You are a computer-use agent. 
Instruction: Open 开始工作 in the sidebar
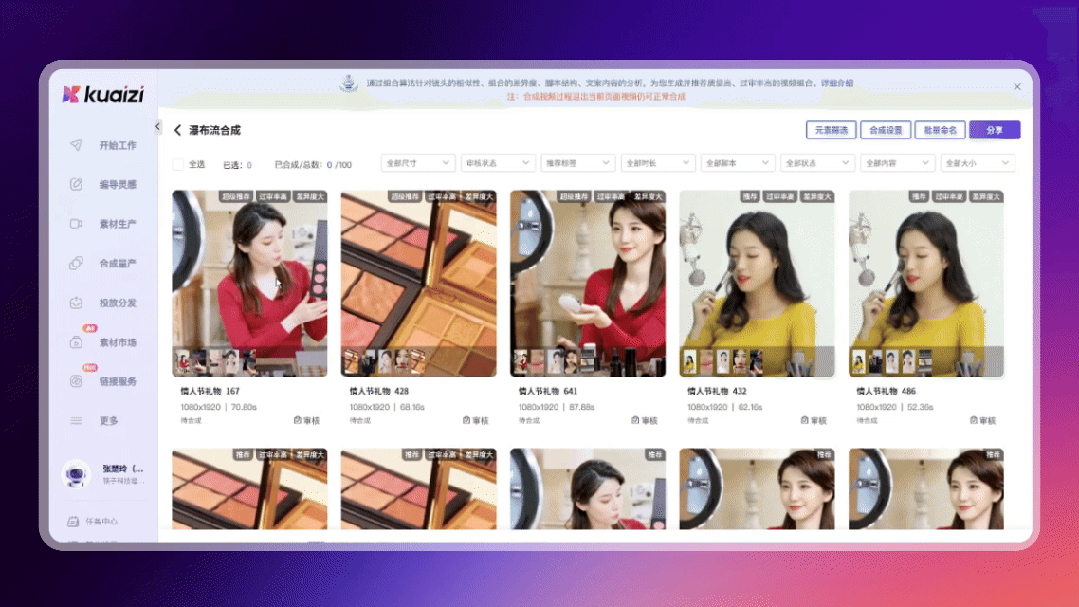118,145
